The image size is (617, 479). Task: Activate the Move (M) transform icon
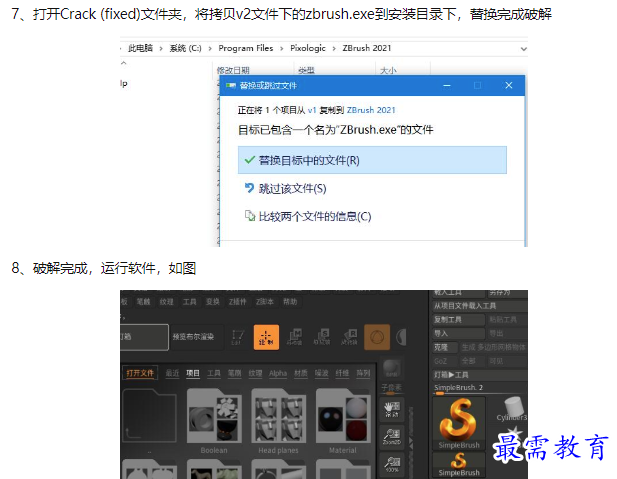(x=294, y=337)
